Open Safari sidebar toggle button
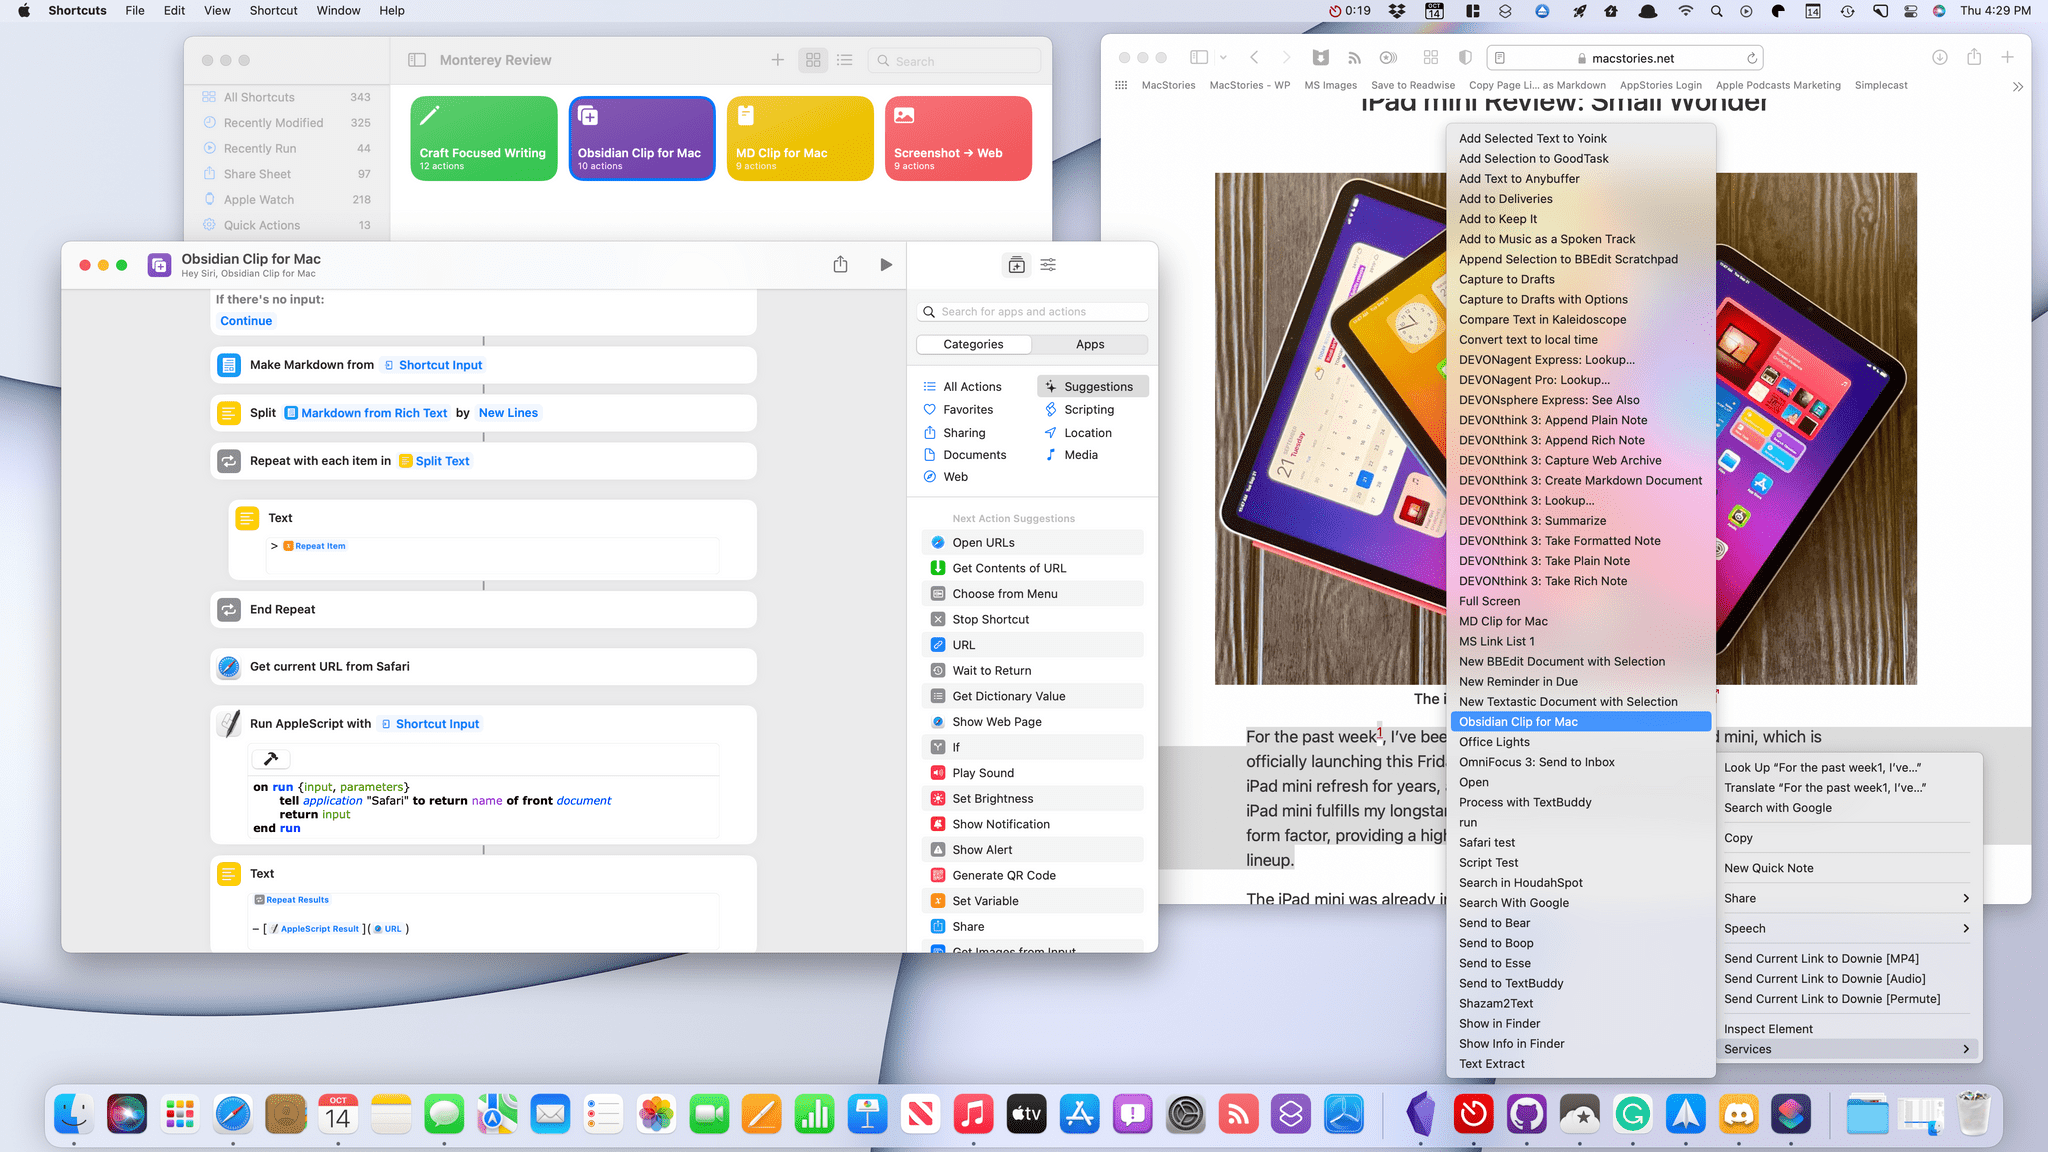 [1199, 58]
